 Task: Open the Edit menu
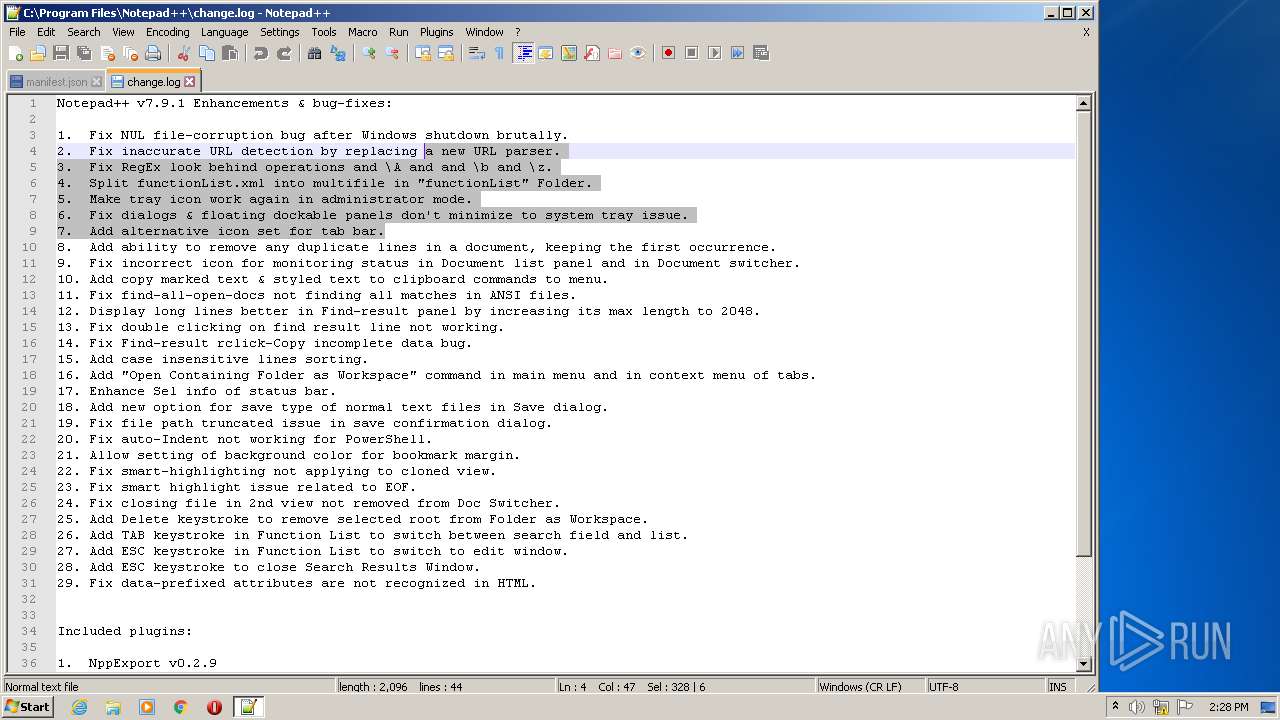[x=46, y=32]
